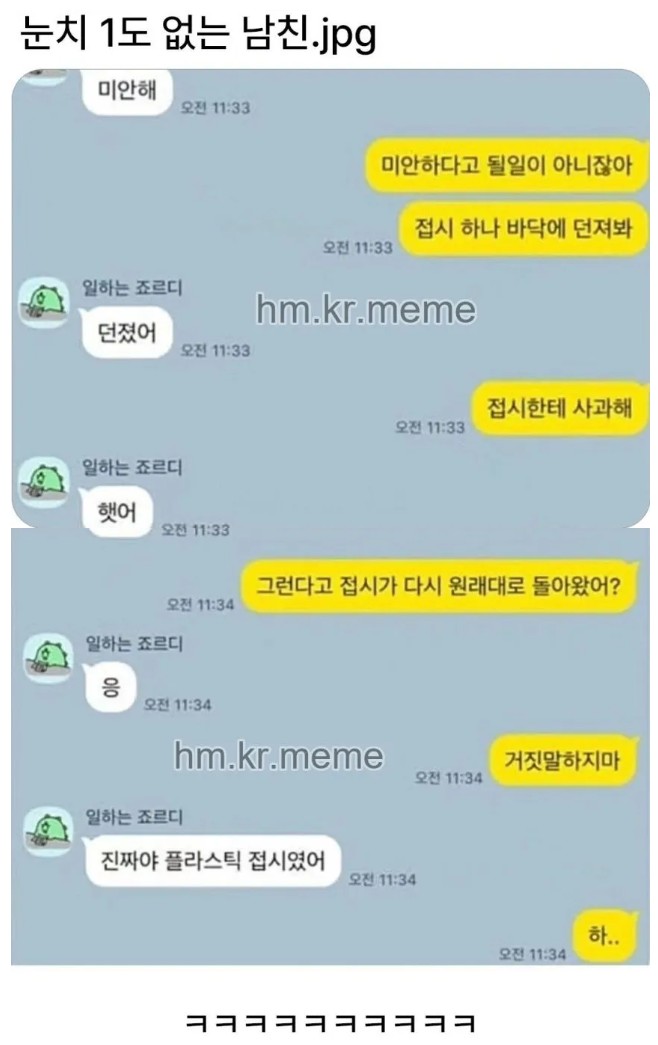Click the title 눈치 1도 없는 남친.jpg
Image resolution: width=658 pixels, height=1045 pixels.
pyautogui.click(x=199, y=33)
